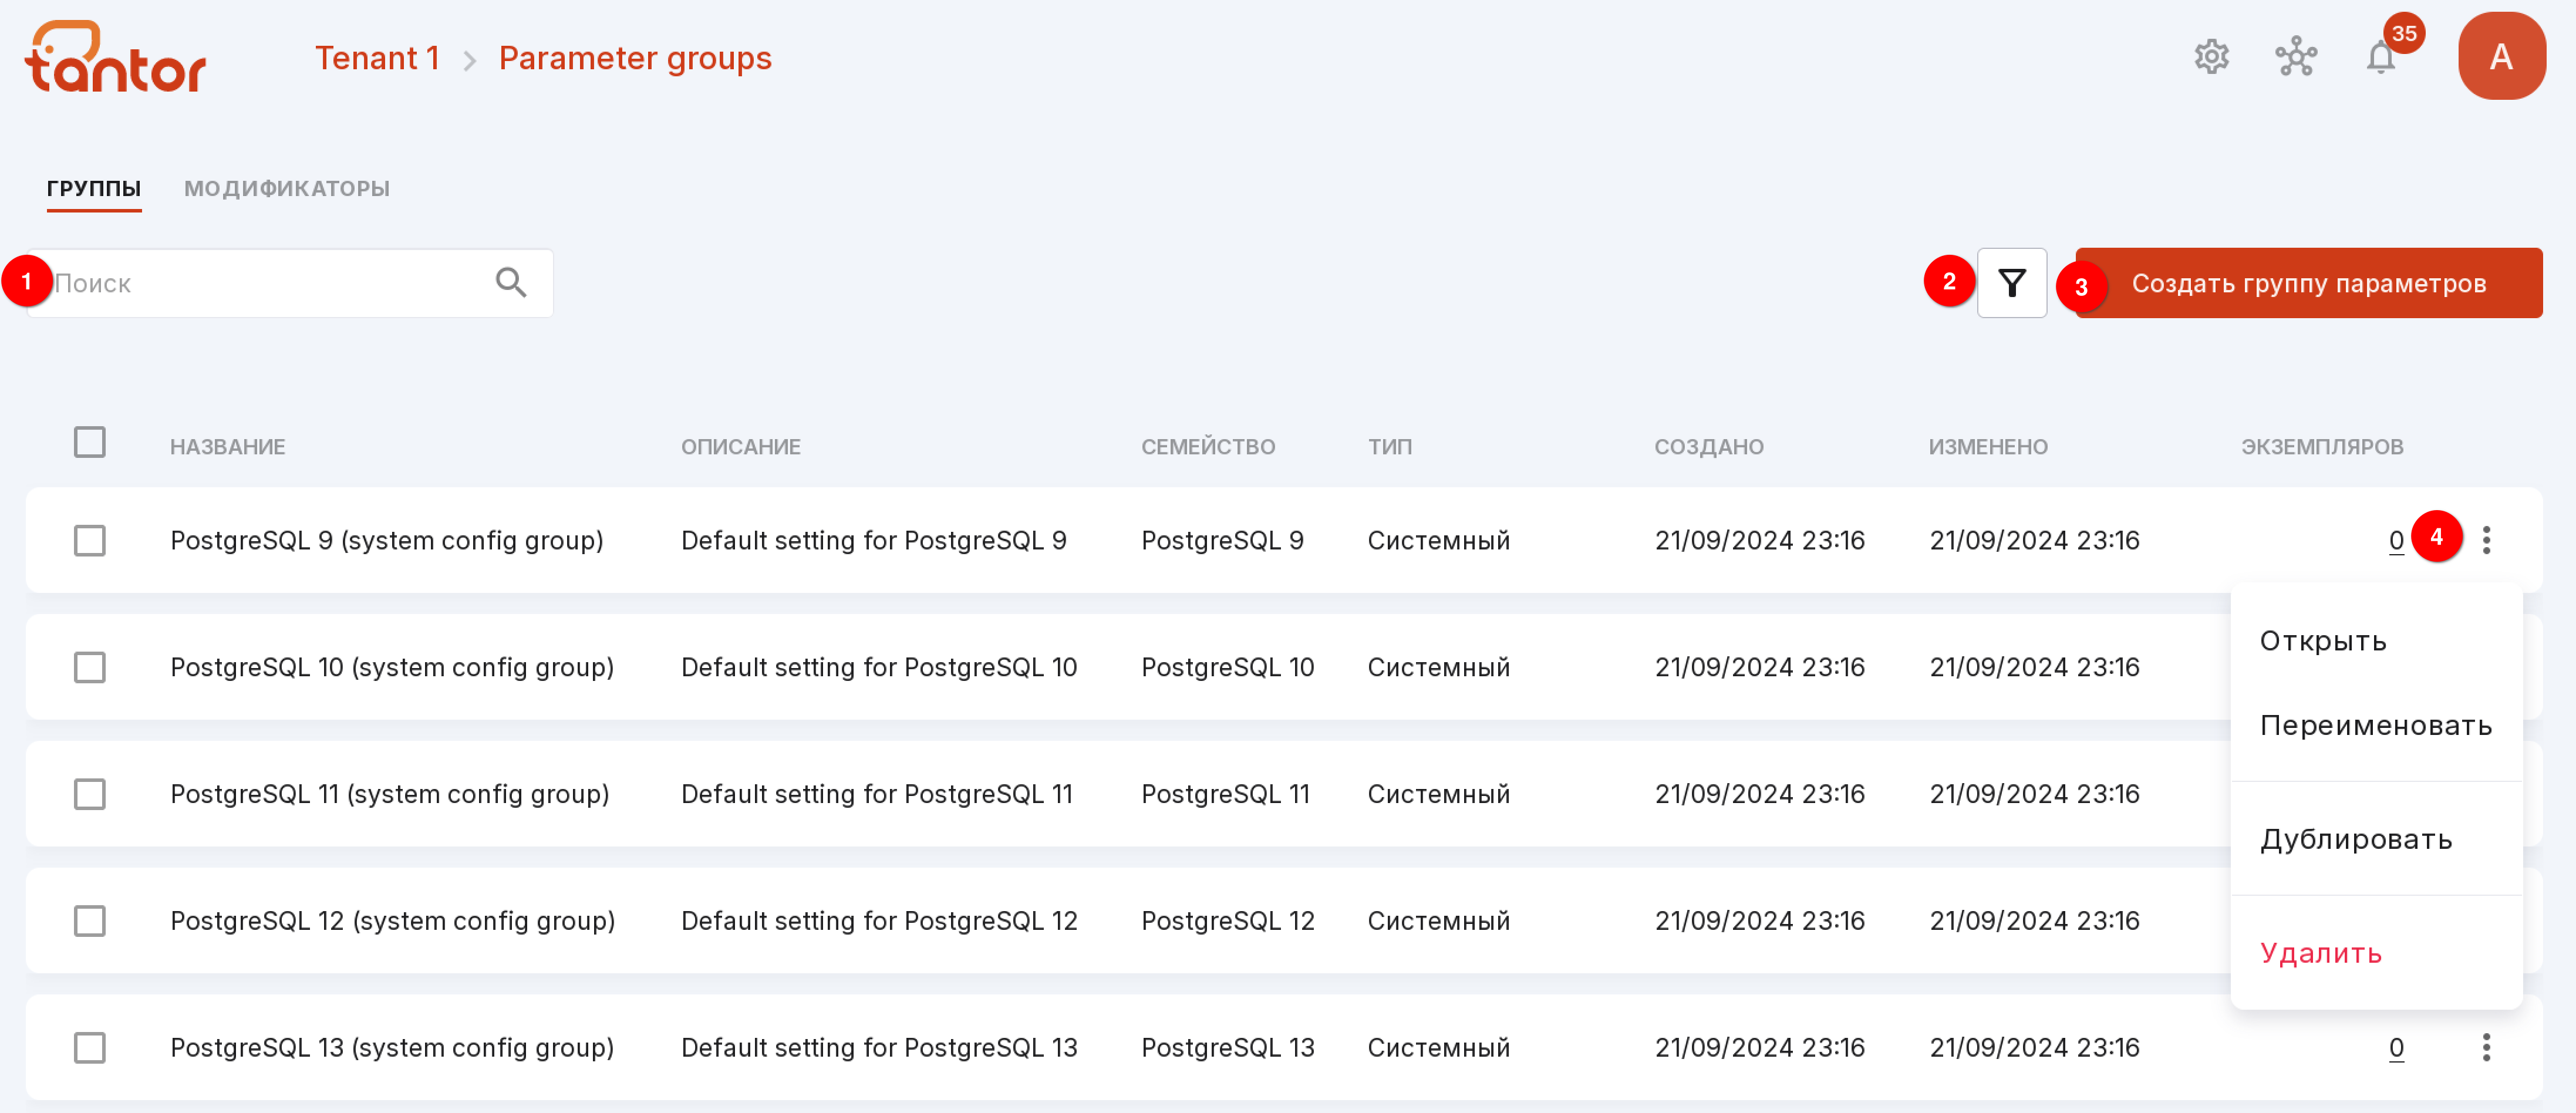Click PostgreSQL 9 (system config group) name
The width and height of the screenshot is (2576, 1113).
[387, 540]
